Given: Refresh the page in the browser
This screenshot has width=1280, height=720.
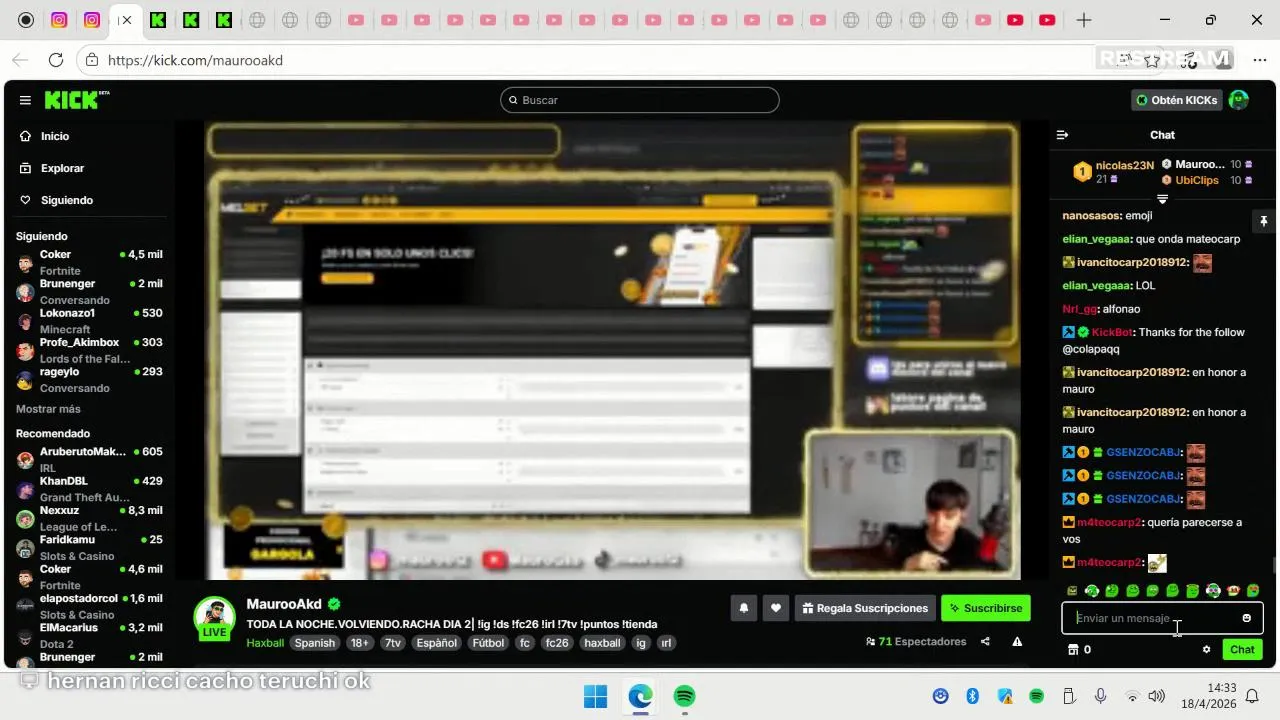Looking at the screenshot, I should [x=56, y=60].
